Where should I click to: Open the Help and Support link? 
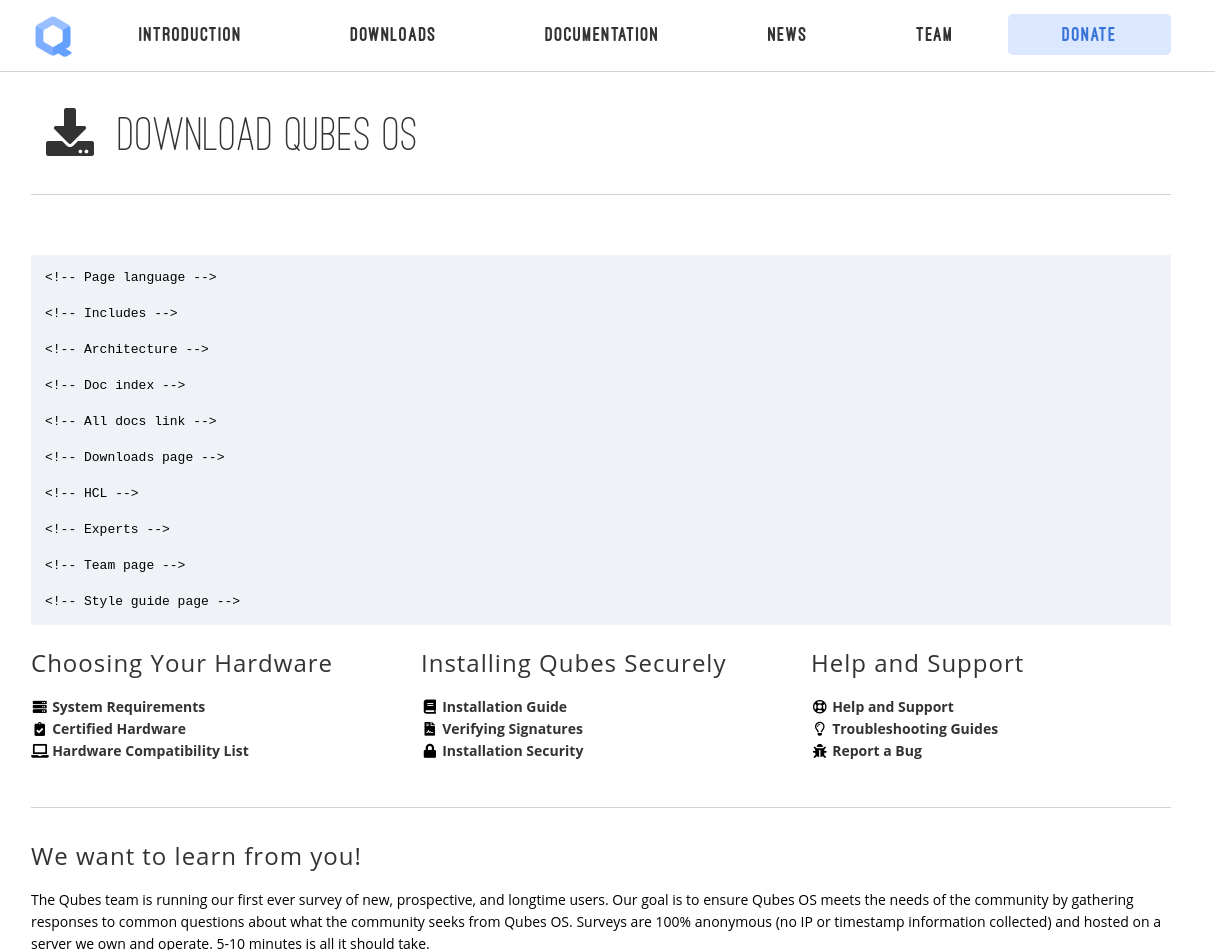click(x=893, y=707)
